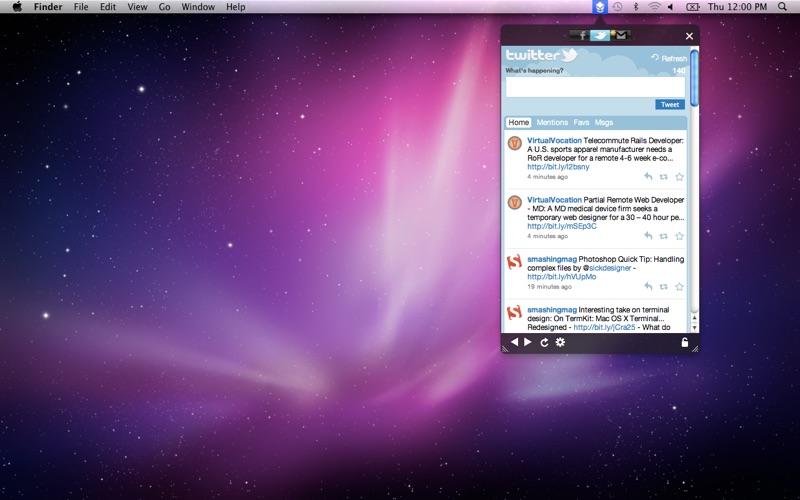
Task: Open link http://bit.ly/mSEp3C
Action: point(562,226)
